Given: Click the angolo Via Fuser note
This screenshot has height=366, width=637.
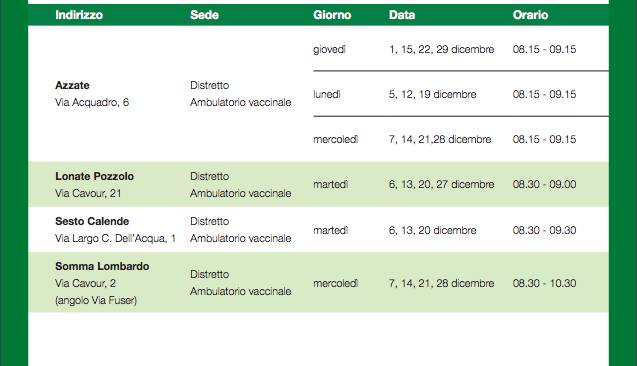Looking at the screenshot, I should coord(96,301).
